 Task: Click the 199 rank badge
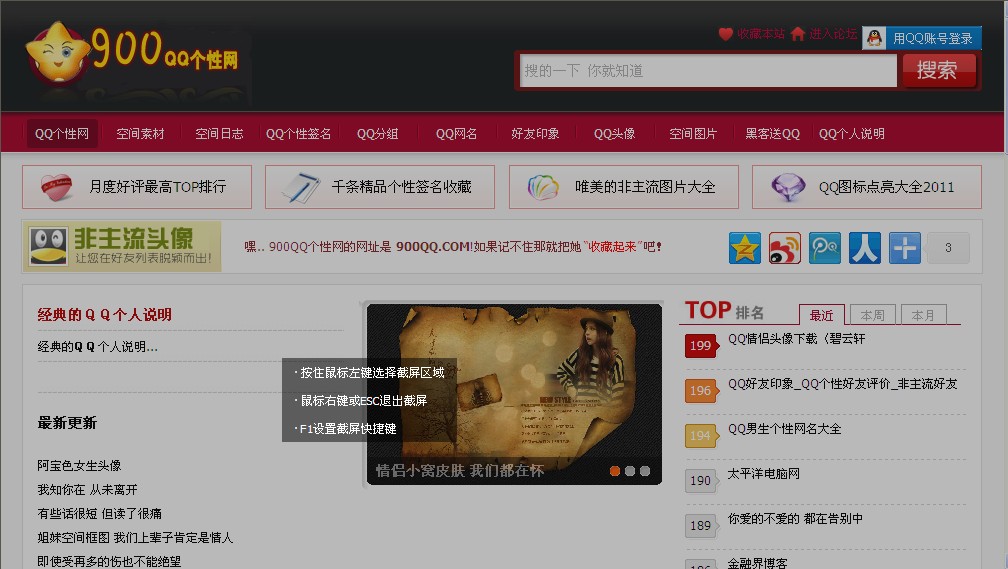701,346
